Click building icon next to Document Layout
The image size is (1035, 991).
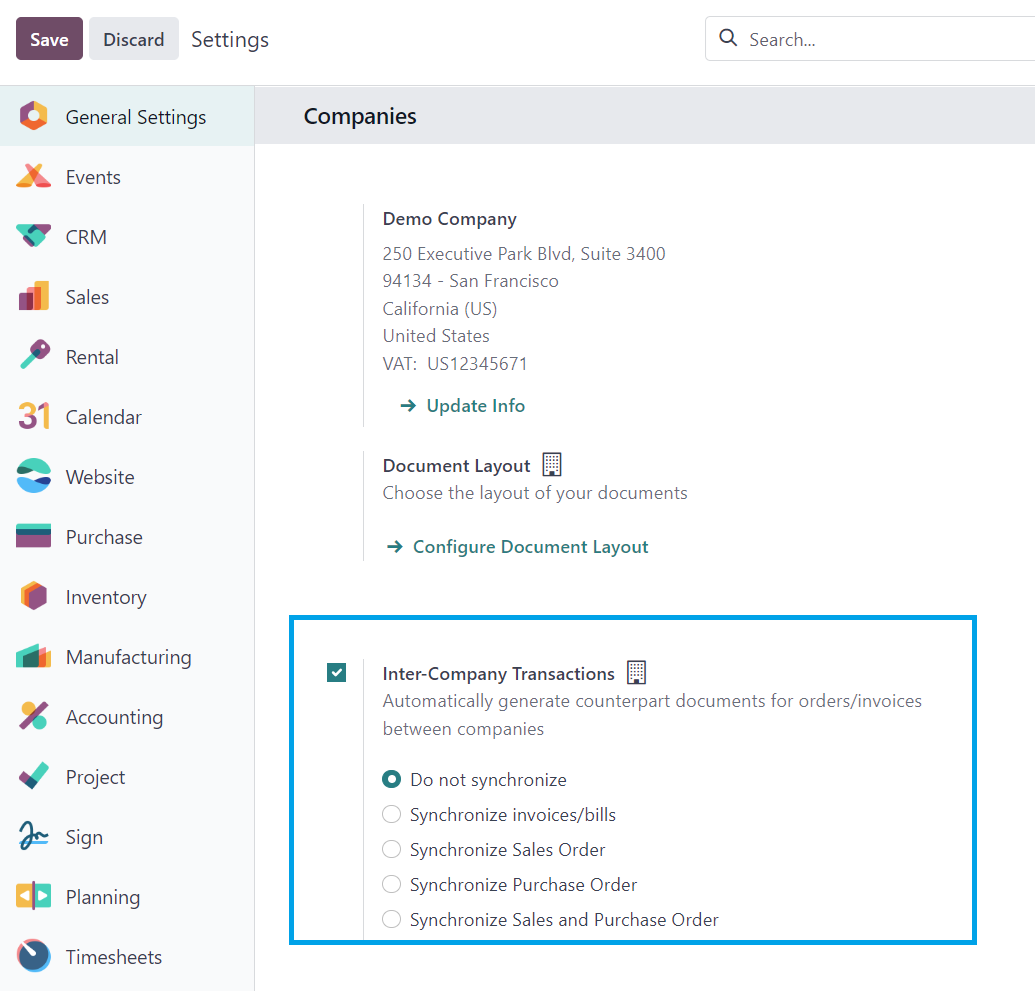point(552,465)
